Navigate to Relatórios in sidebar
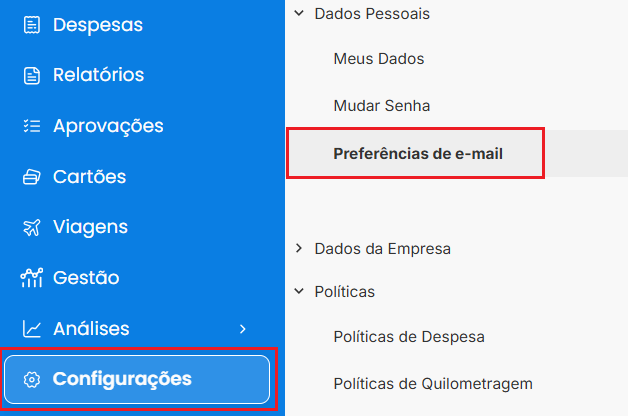Image resolution: width=628 pixels, height=416 pixels. (x=98, y=75)
